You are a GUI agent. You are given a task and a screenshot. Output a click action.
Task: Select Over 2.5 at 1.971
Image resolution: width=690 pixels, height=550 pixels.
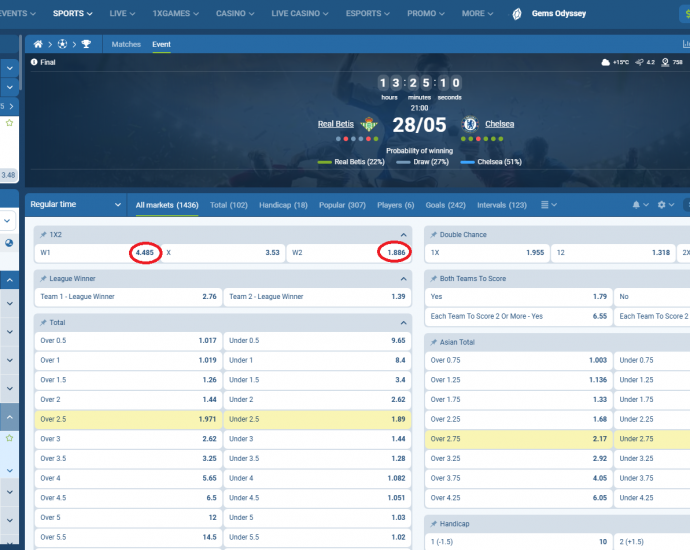tap(128, 419)
